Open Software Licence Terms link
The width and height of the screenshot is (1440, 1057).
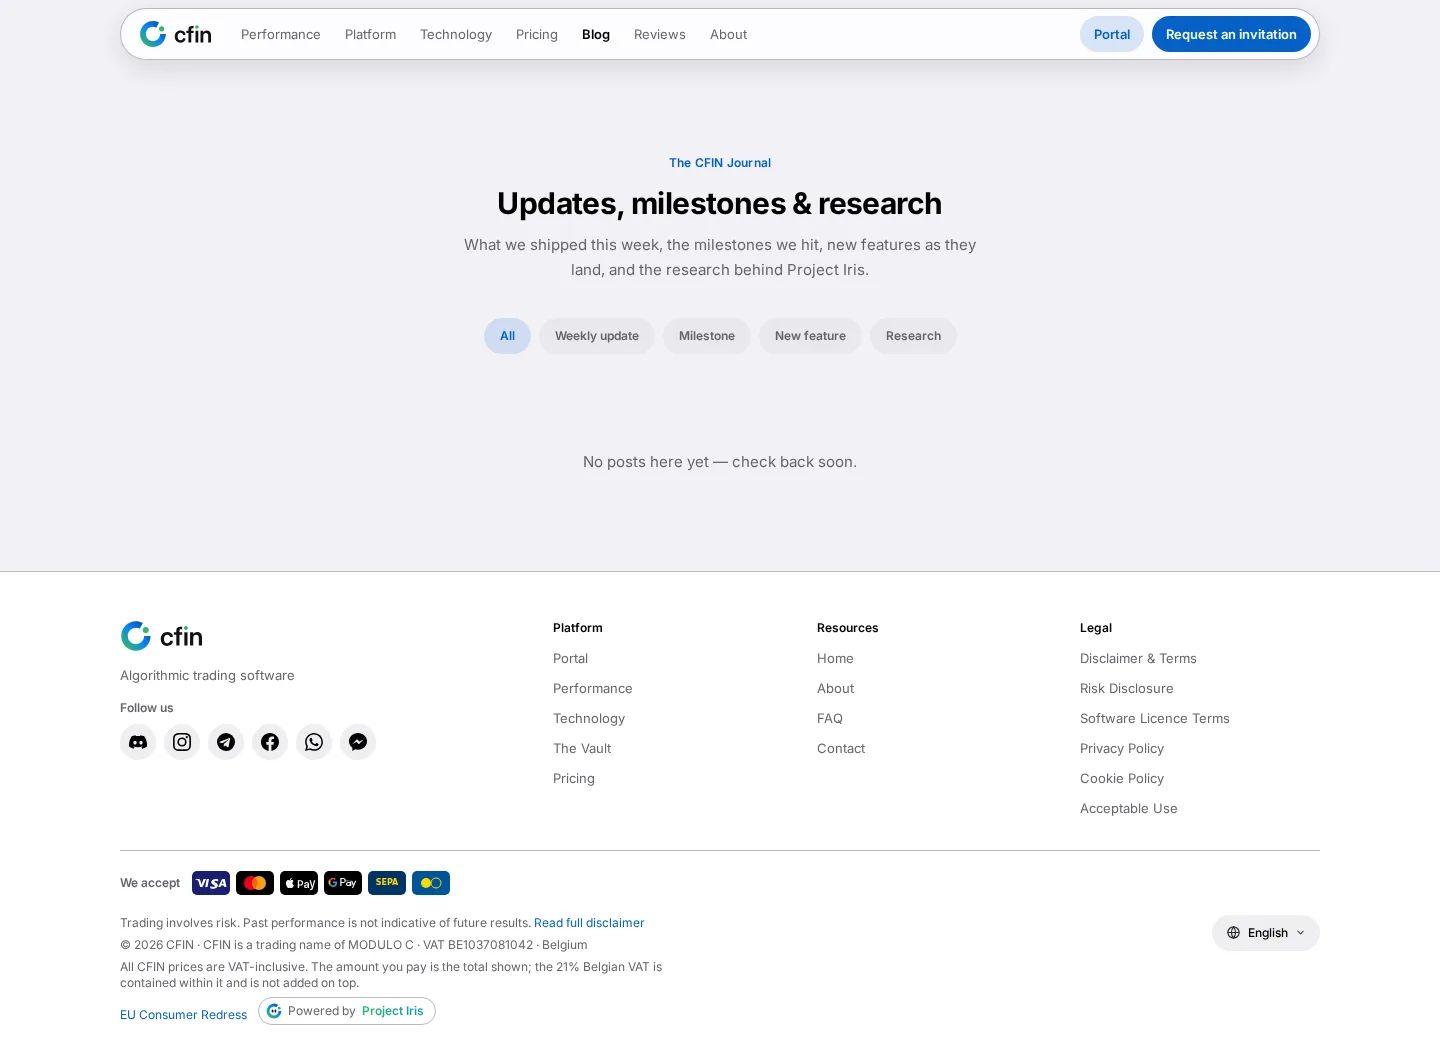[1155, 718]
